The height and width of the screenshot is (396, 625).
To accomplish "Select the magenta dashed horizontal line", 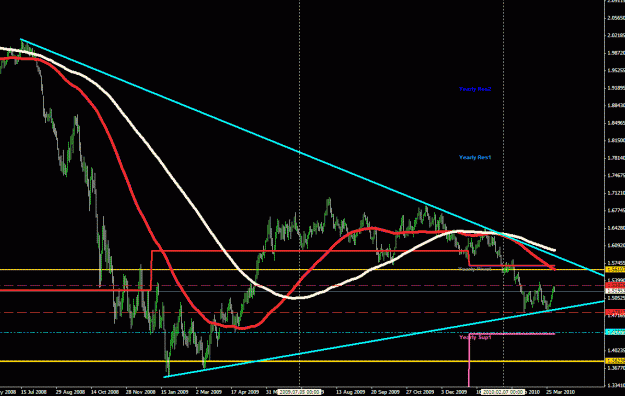I will coord(302,286).
